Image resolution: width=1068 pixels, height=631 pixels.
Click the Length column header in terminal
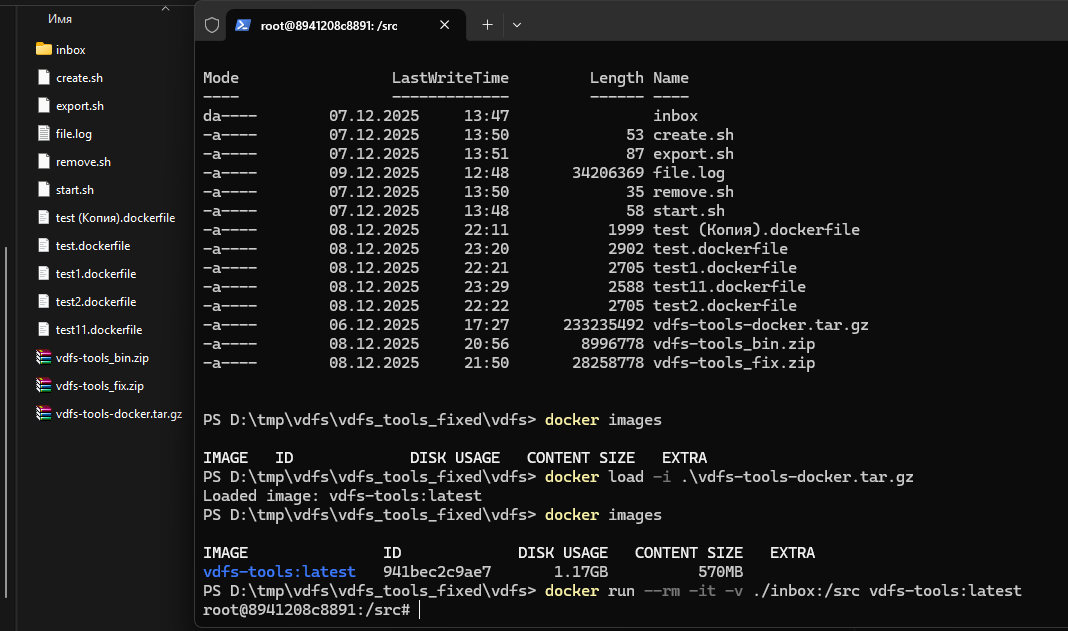[x=616, y=78]
